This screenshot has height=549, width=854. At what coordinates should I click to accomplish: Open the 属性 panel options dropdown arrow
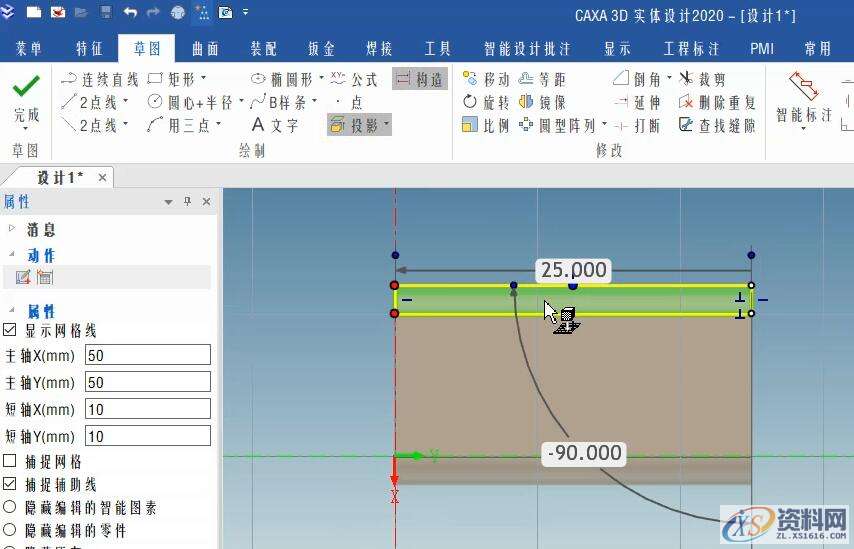(168, 202)
